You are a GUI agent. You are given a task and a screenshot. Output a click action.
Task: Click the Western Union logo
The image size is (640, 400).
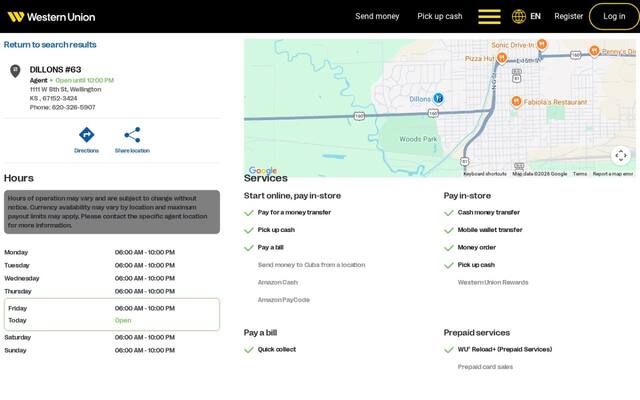[x=51, y=17]
